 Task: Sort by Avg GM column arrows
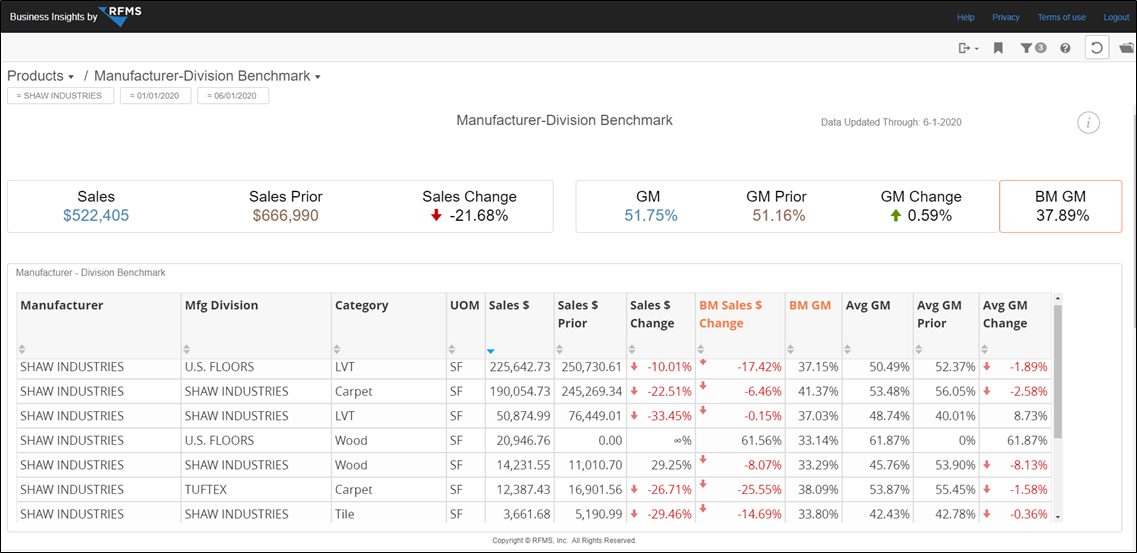[x=849, y=349]
